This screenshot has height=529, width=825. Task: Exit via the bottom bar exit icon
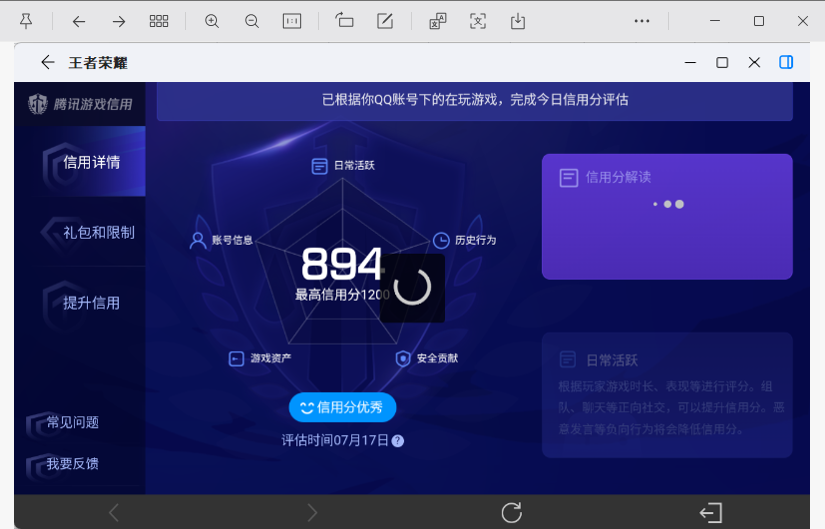[711, 512]
